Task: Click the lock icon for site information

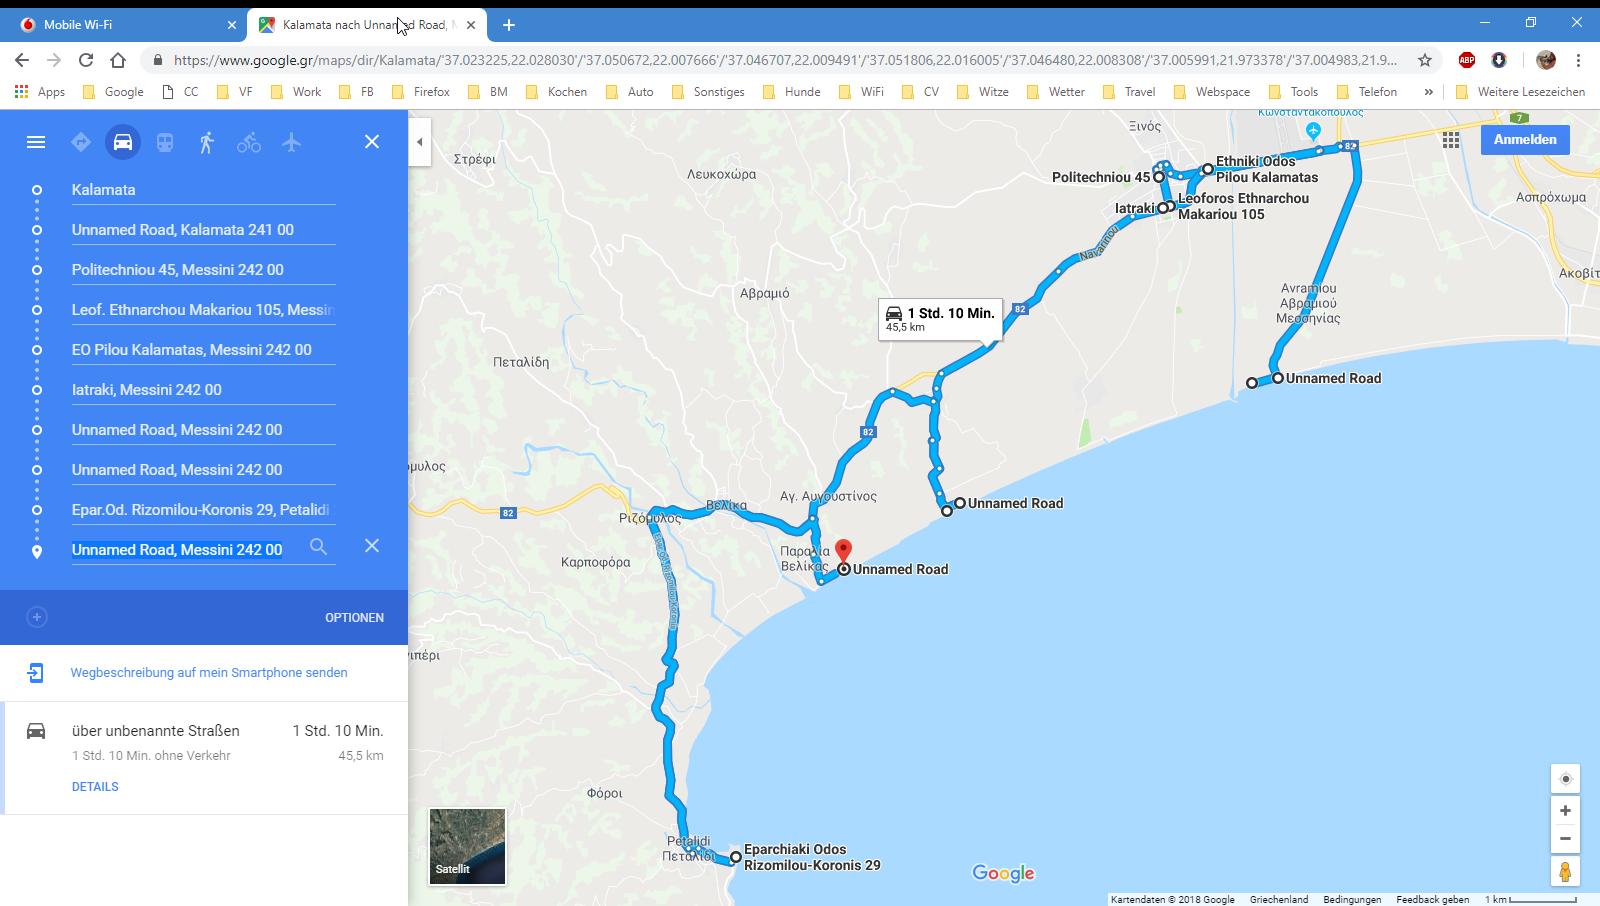Action: click(x=157, y=60)
